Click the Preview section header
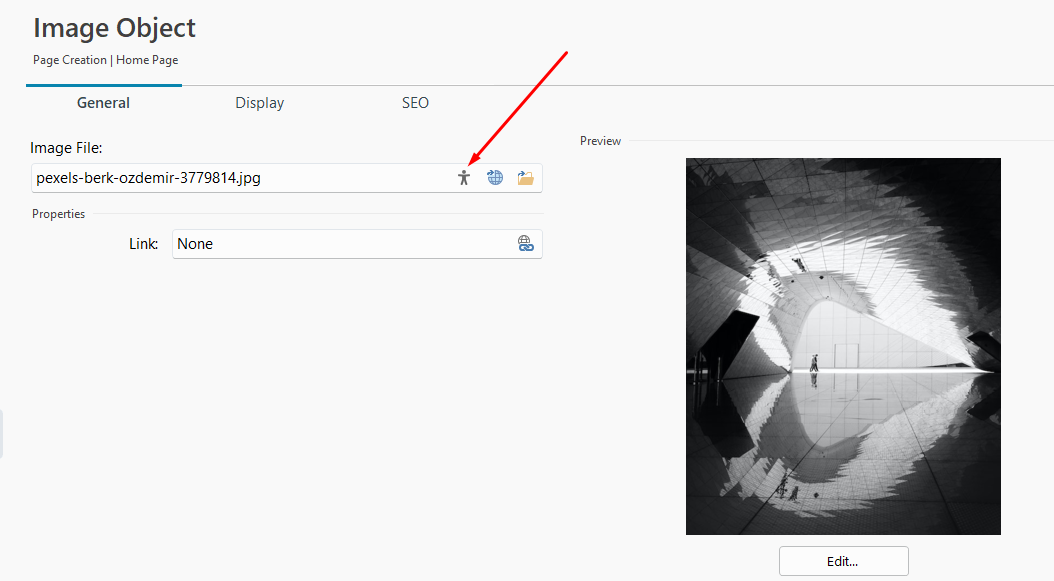Screen dimensions: 1054x581 600,141
